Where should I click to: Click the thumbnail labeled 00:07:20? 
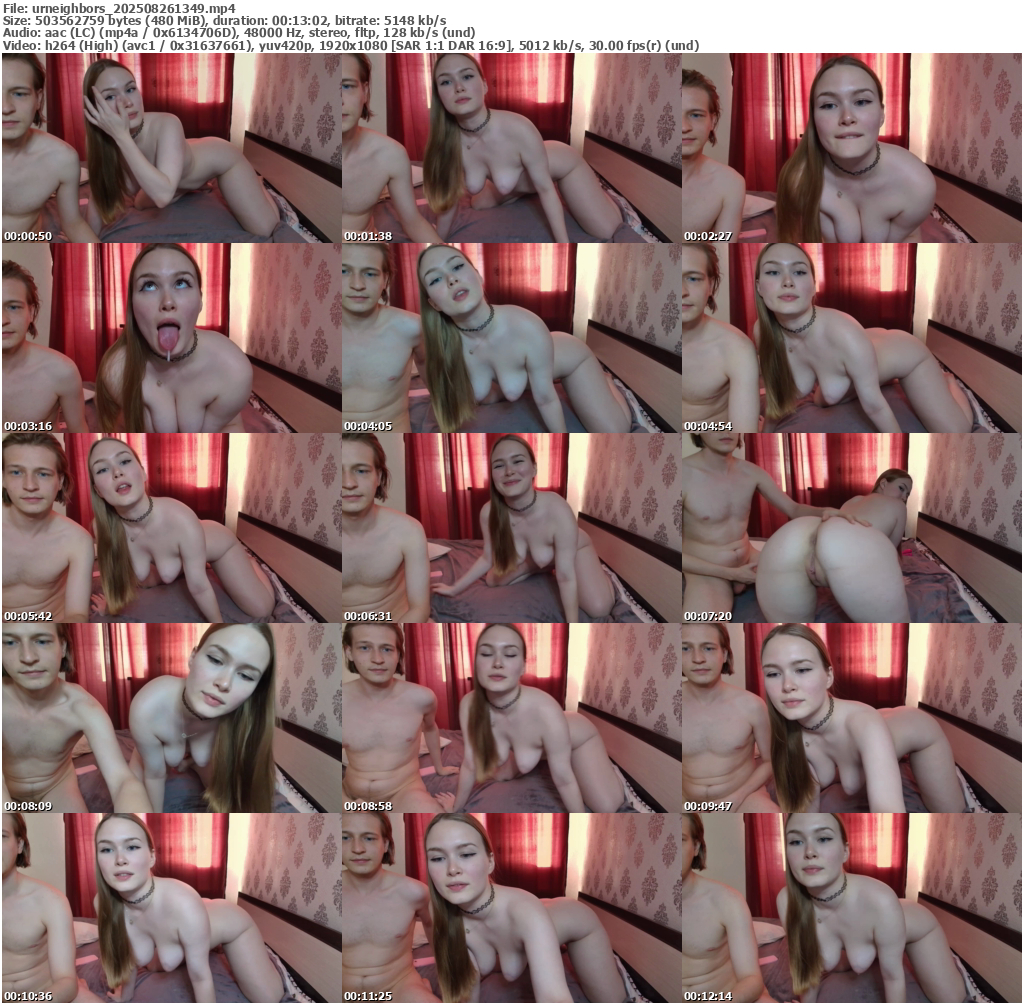click(851, 528)
